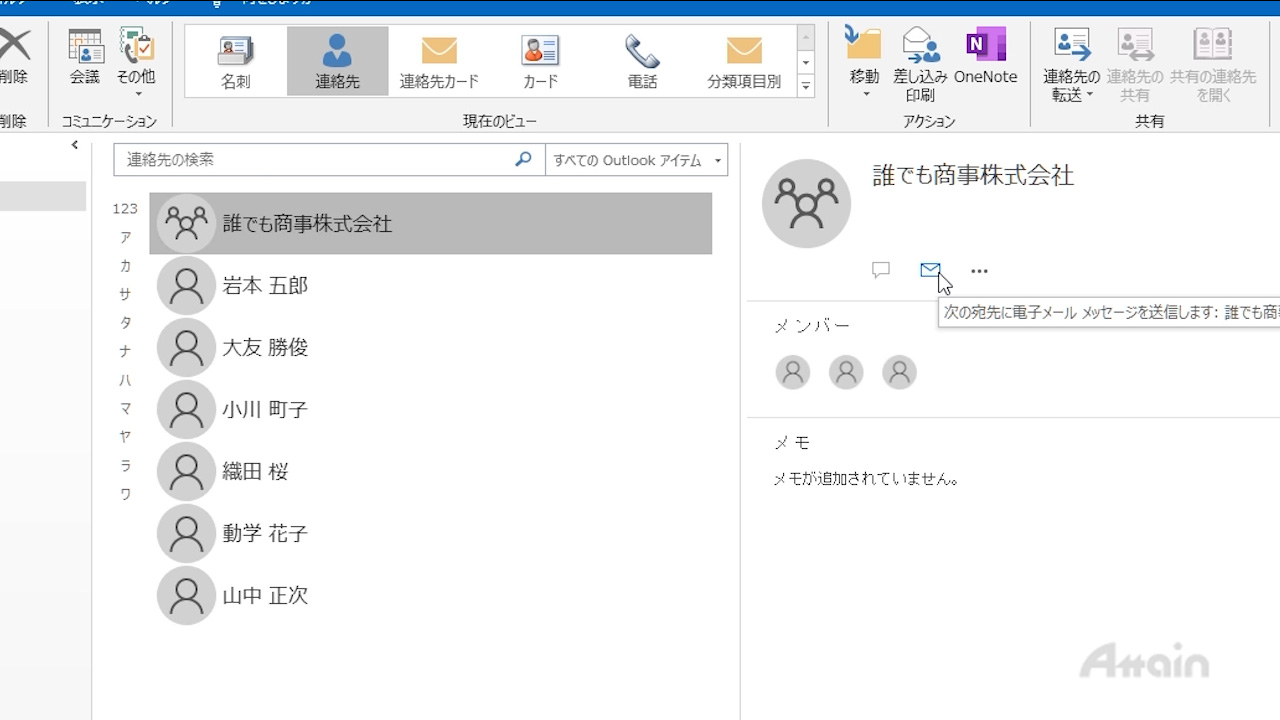Open 差し込み印刷 mail merge

[x=919, y=64]
